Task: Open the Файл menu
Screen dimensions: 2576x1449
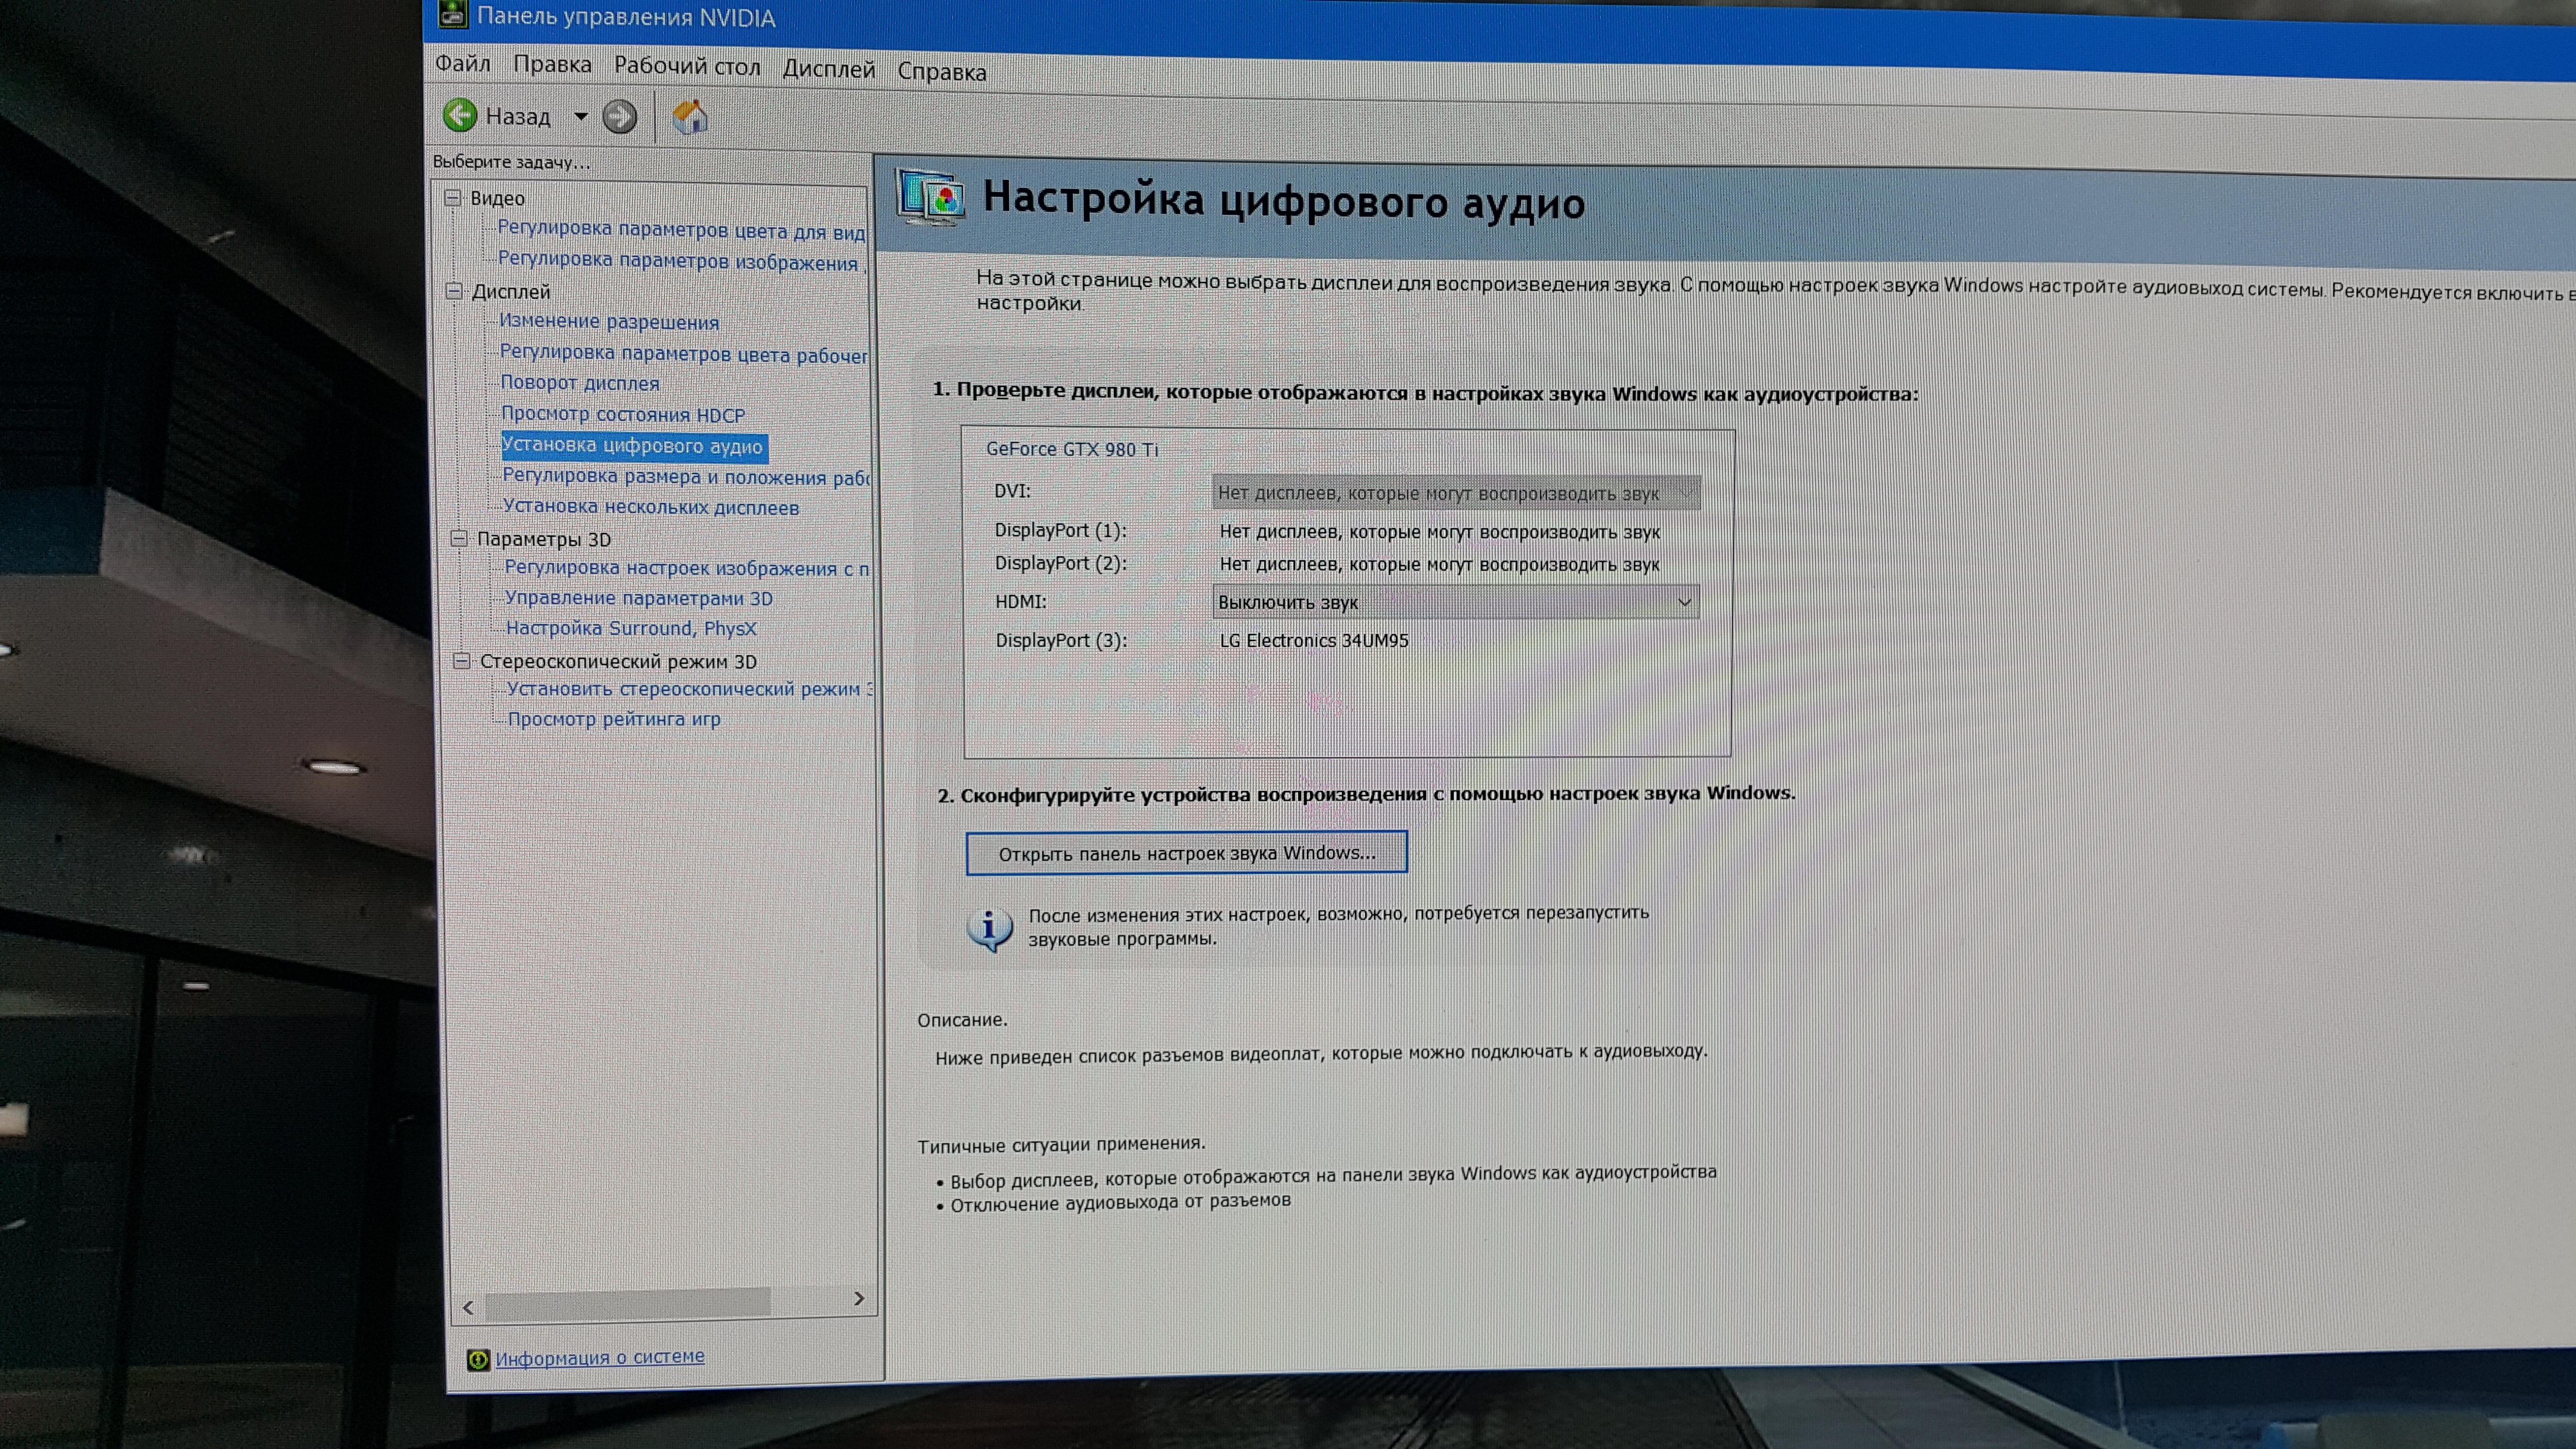Action: pyautogui.click(x=462, y=64)
